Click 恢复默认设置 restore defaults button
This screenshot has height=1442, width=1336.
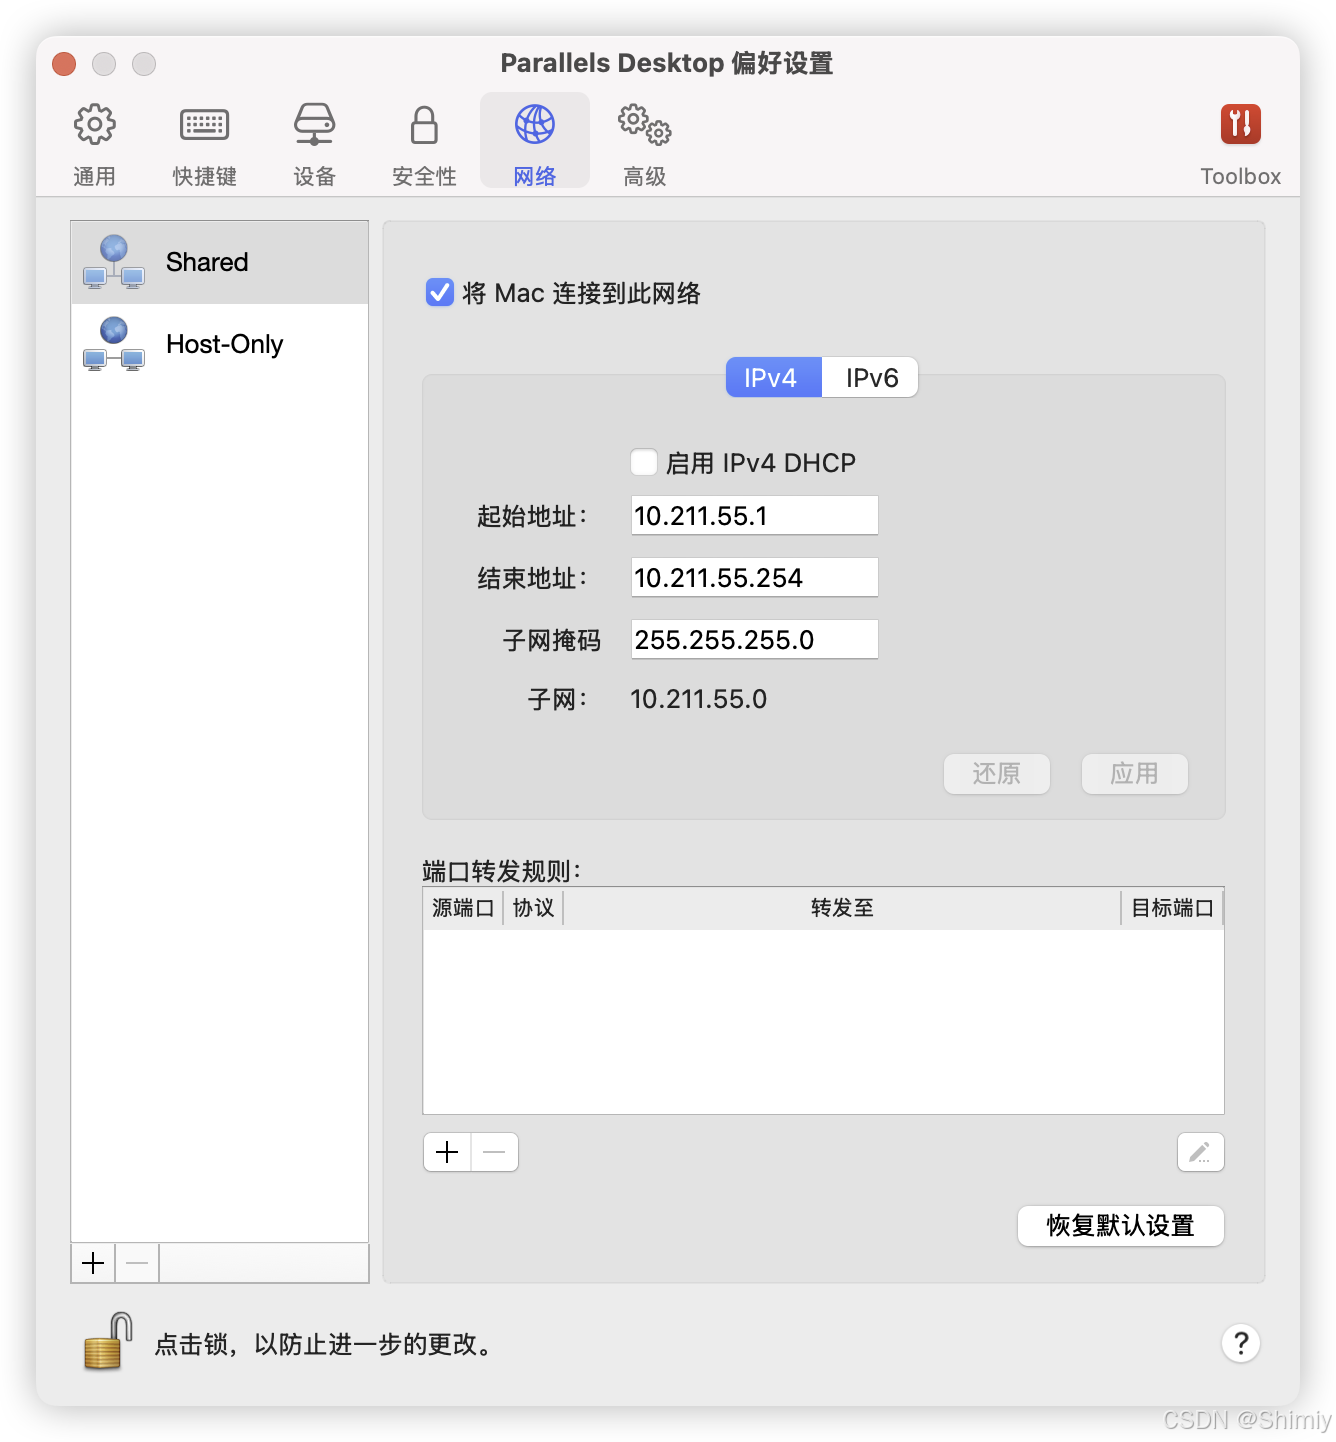1120,1225
